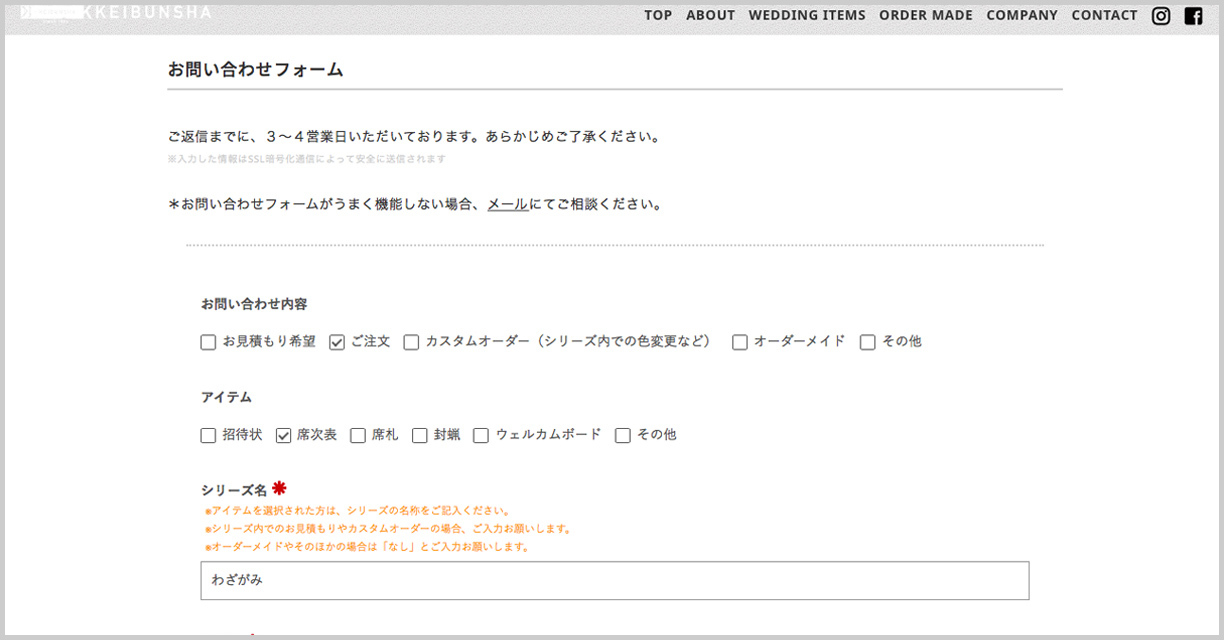
Task: Open the ABOUT page
Action: pos(710,16)
